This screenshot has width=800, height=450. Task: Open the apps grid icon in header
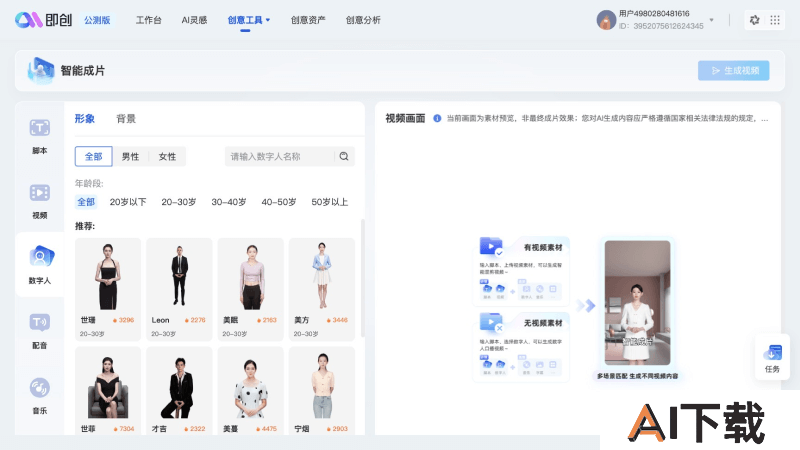point(774,20)
